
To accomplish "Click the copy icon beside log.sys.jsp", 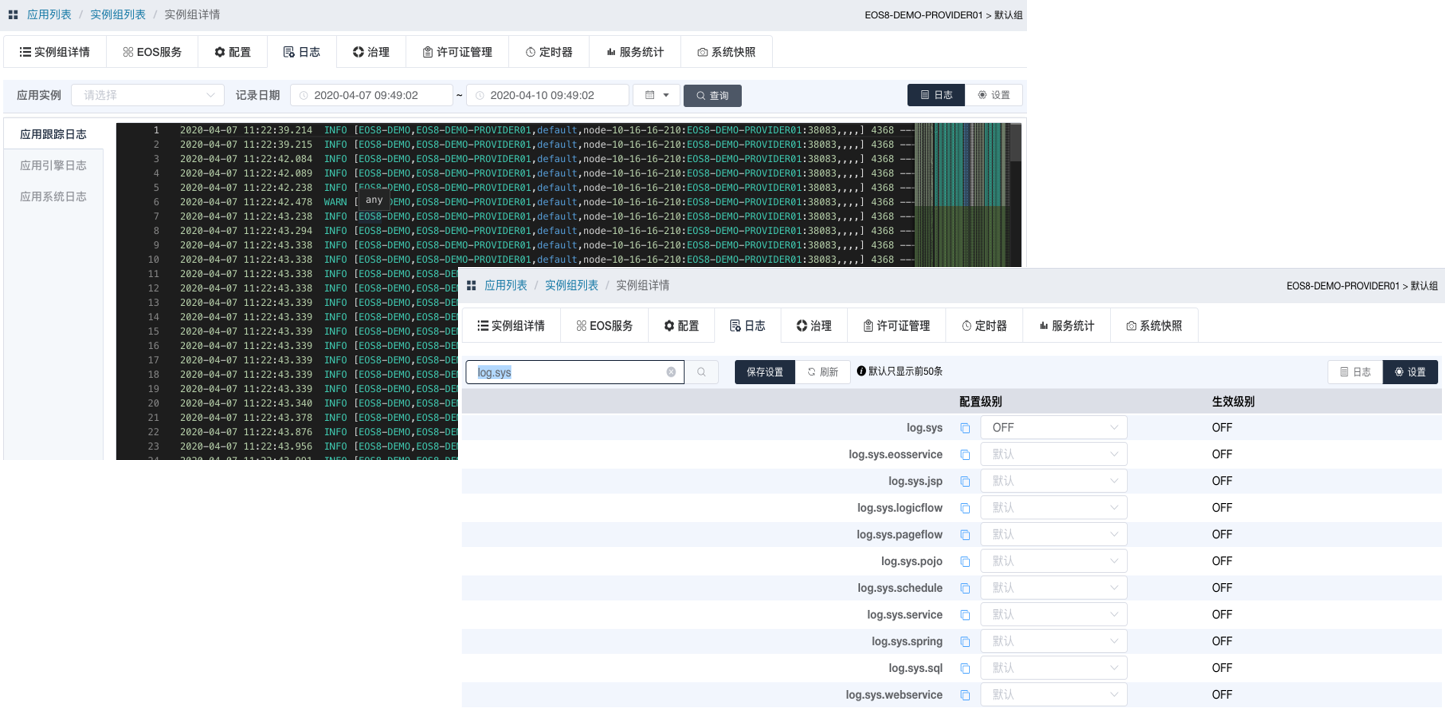I will (x=965, y=481).
